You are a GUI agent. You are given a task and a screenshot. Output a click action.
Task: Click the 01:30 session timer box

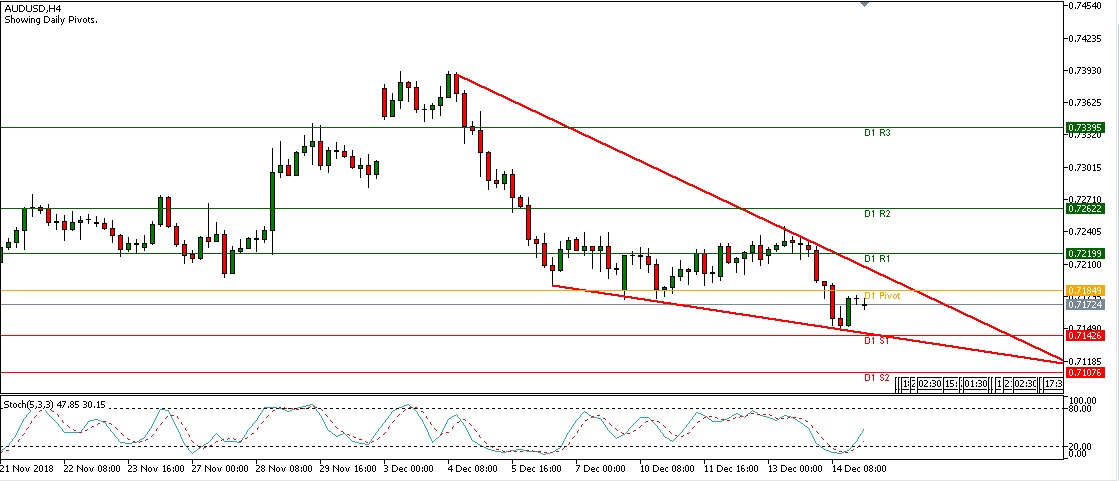(x=975, y=384)
